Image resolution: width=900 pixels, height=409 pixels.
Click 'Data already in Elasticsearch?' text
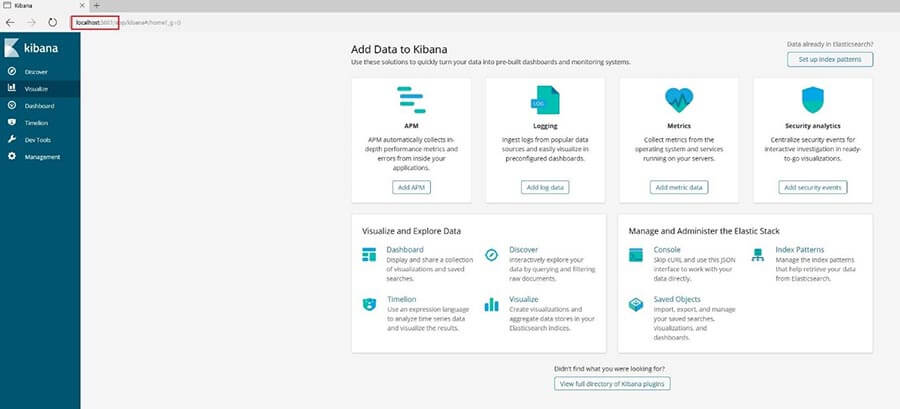click(830, 44)
